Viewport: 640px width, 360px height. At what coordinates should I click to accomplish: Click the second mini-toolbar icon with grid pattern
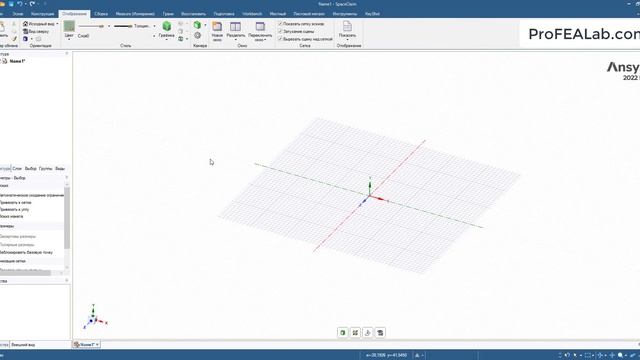355,333
